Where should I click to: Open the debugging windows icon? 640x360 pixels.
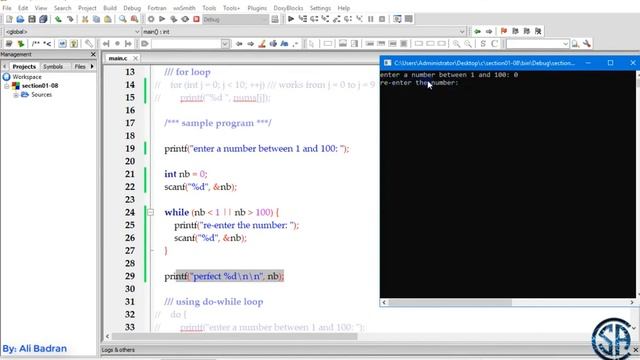click(397, 19)
